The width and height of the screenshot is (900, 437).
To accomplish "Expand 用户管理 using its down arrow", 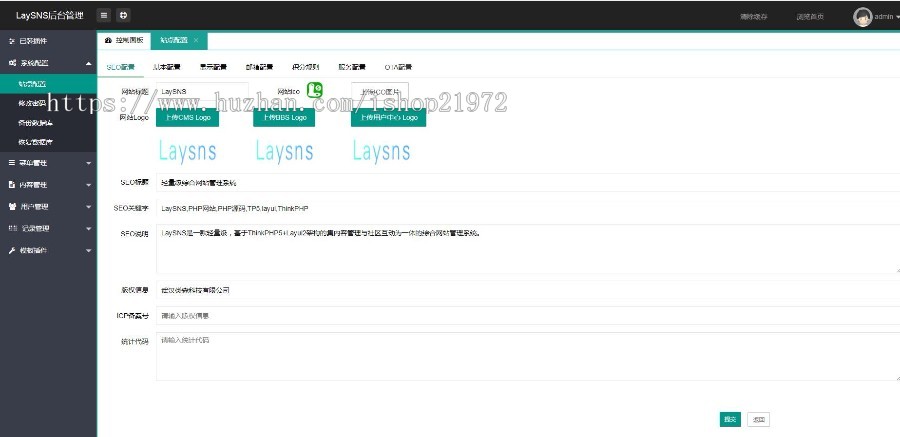I will [x=88, y=207].
